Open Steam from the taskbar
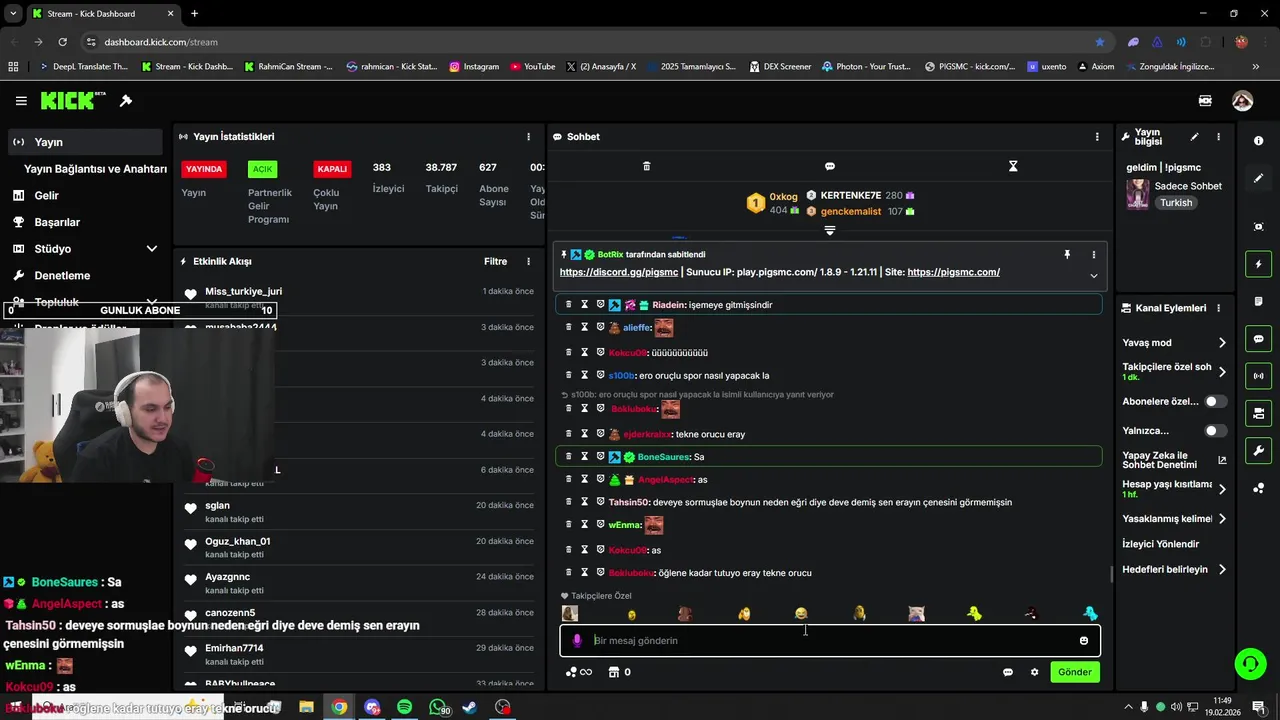The width and height of the screenshot is (1280, 720). [469, 707]
